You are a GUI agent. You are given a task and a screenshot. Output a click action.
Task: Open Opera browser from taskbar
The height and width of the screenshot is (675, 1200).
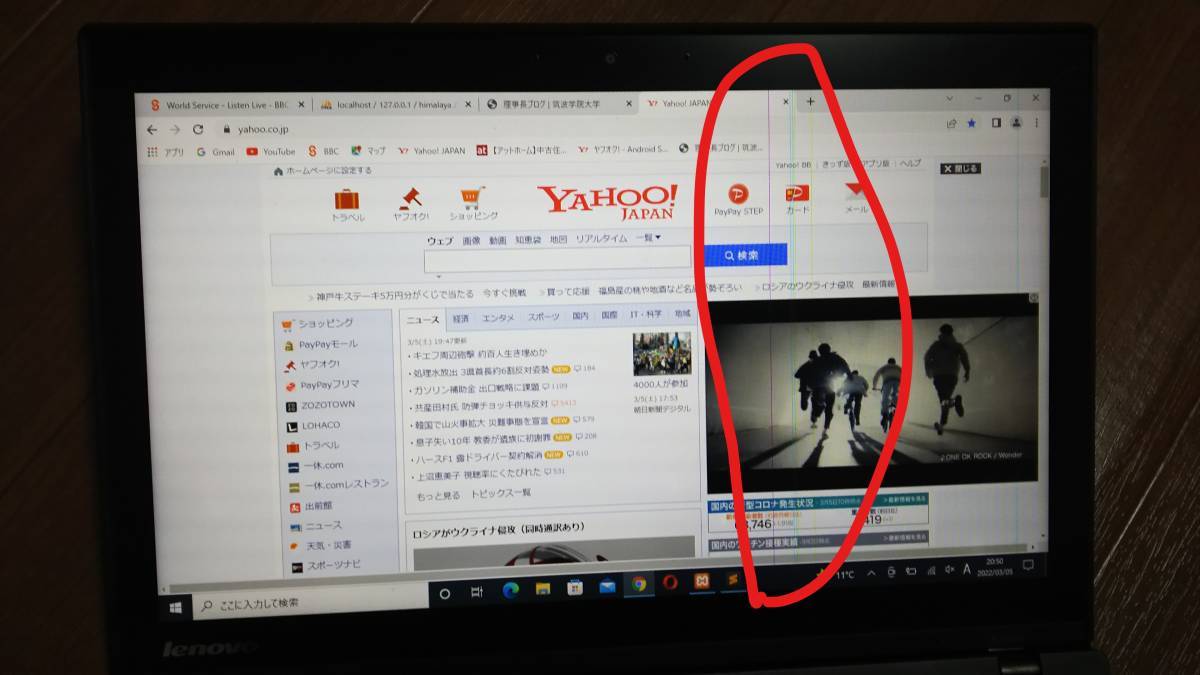click(670, 583)
